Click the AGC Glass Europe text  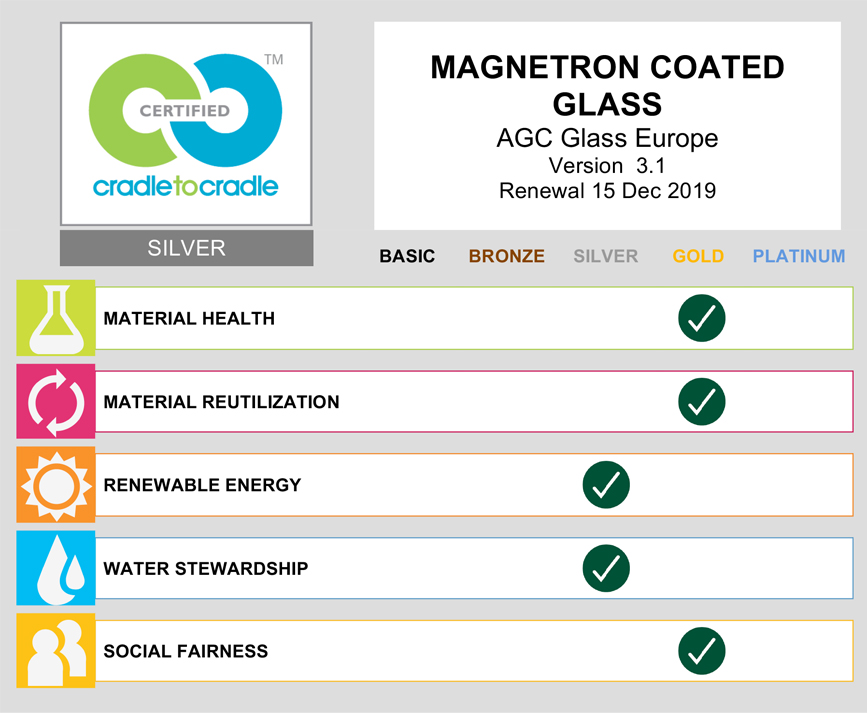607,138
